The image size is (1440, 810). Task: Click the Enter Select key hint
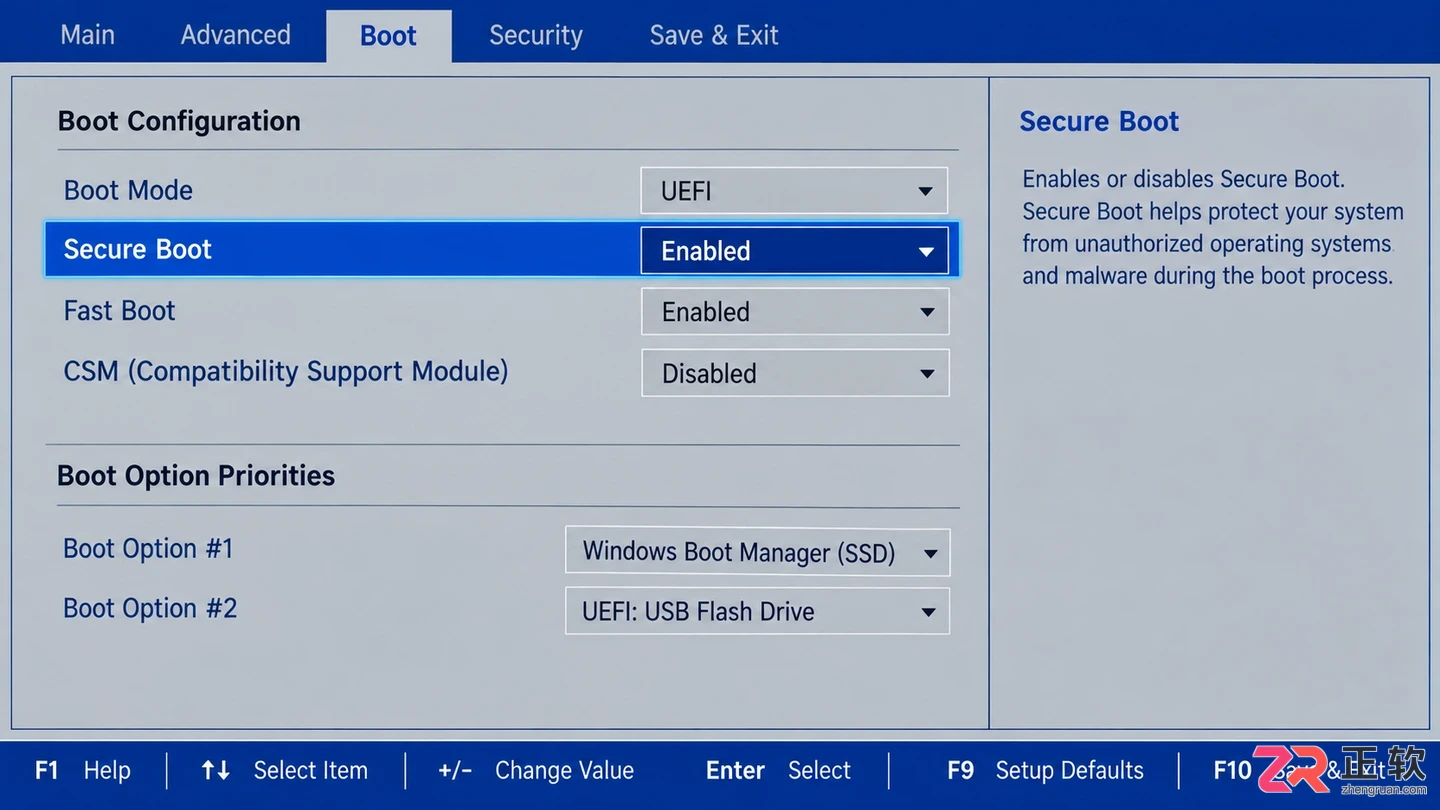(778, 770)
